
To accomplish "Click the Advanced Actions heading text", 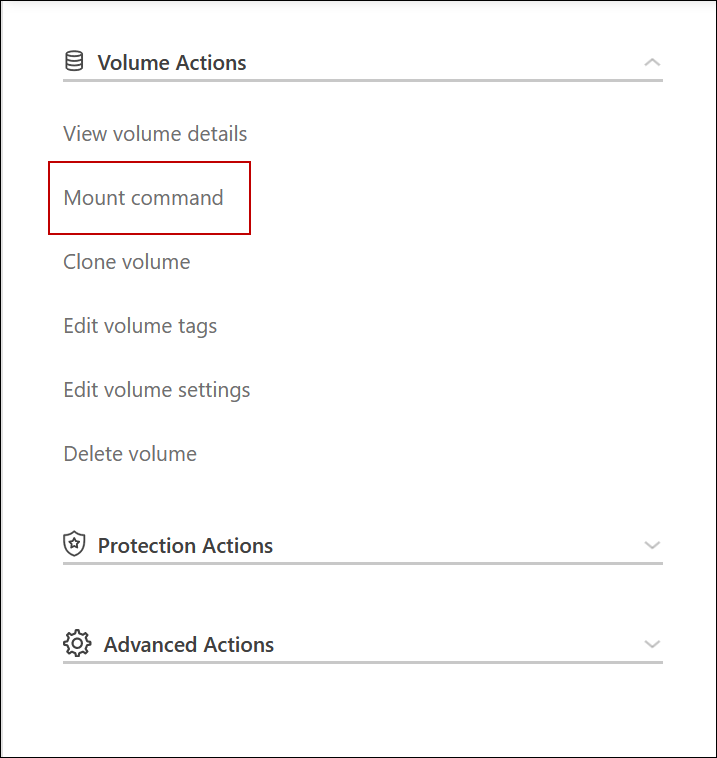I will coord(189,644).
